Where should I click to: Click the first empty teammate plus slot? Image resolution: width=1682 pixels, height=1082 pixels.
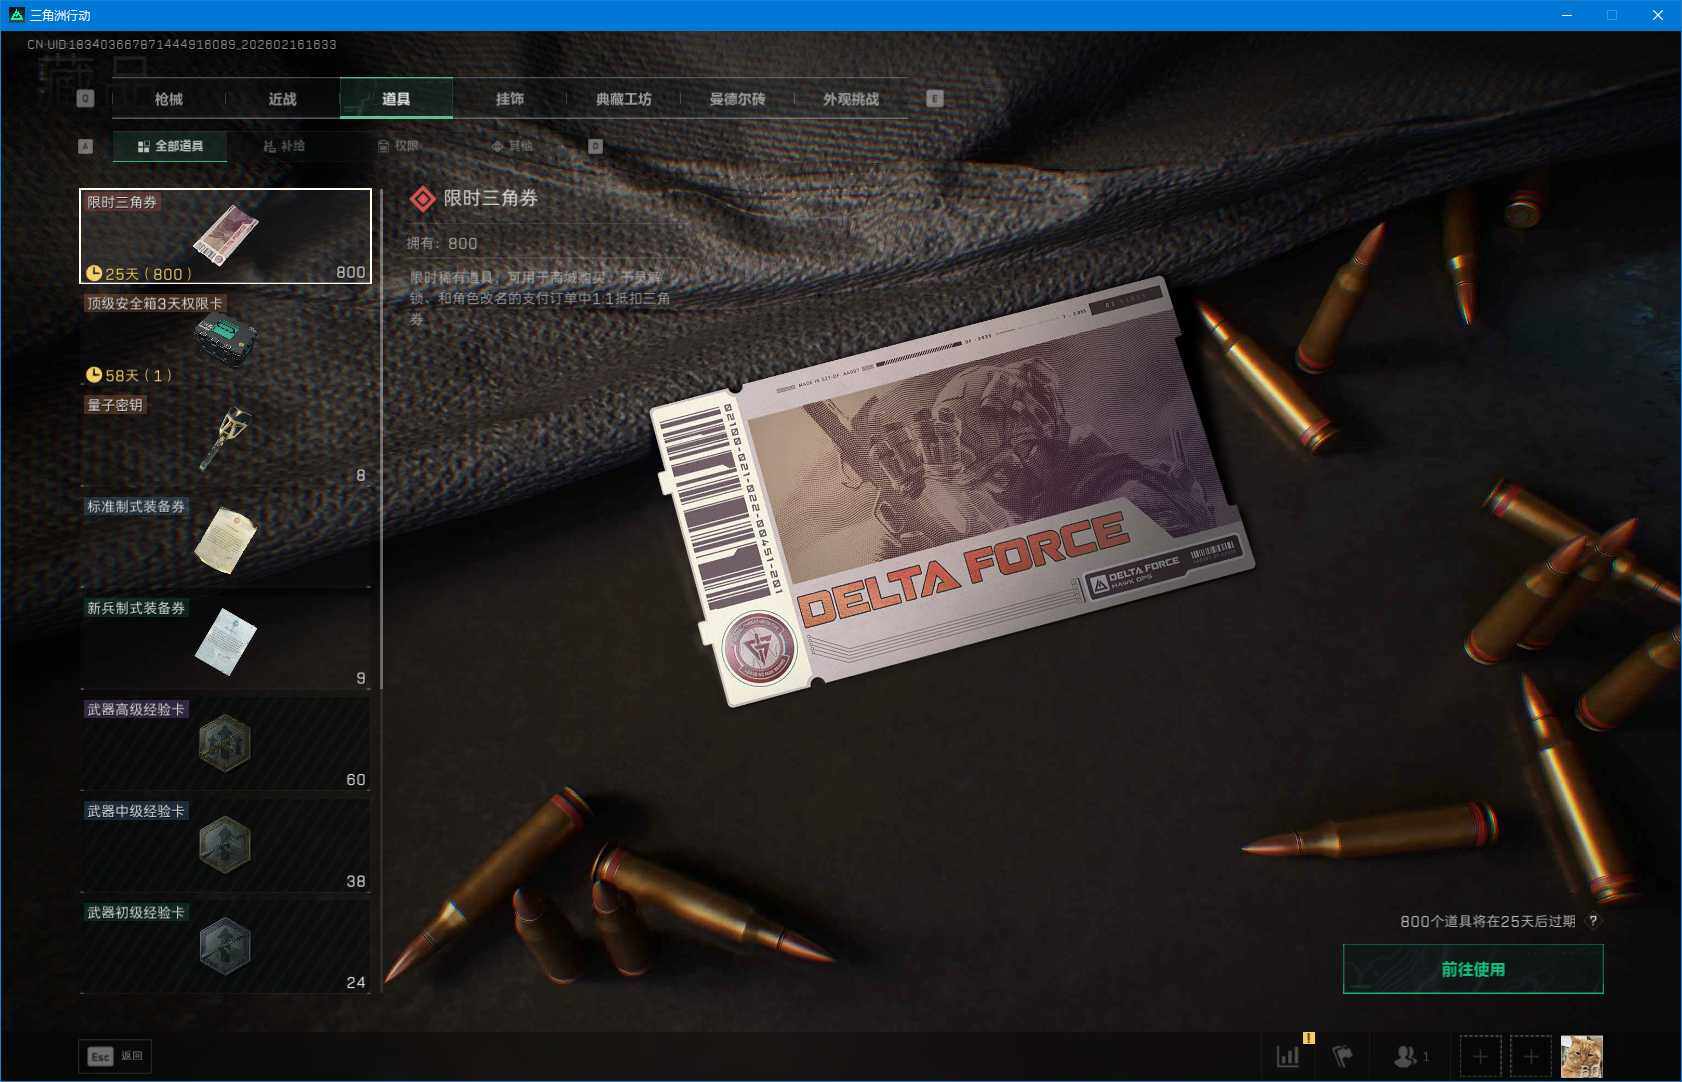click(1480, 1056)
